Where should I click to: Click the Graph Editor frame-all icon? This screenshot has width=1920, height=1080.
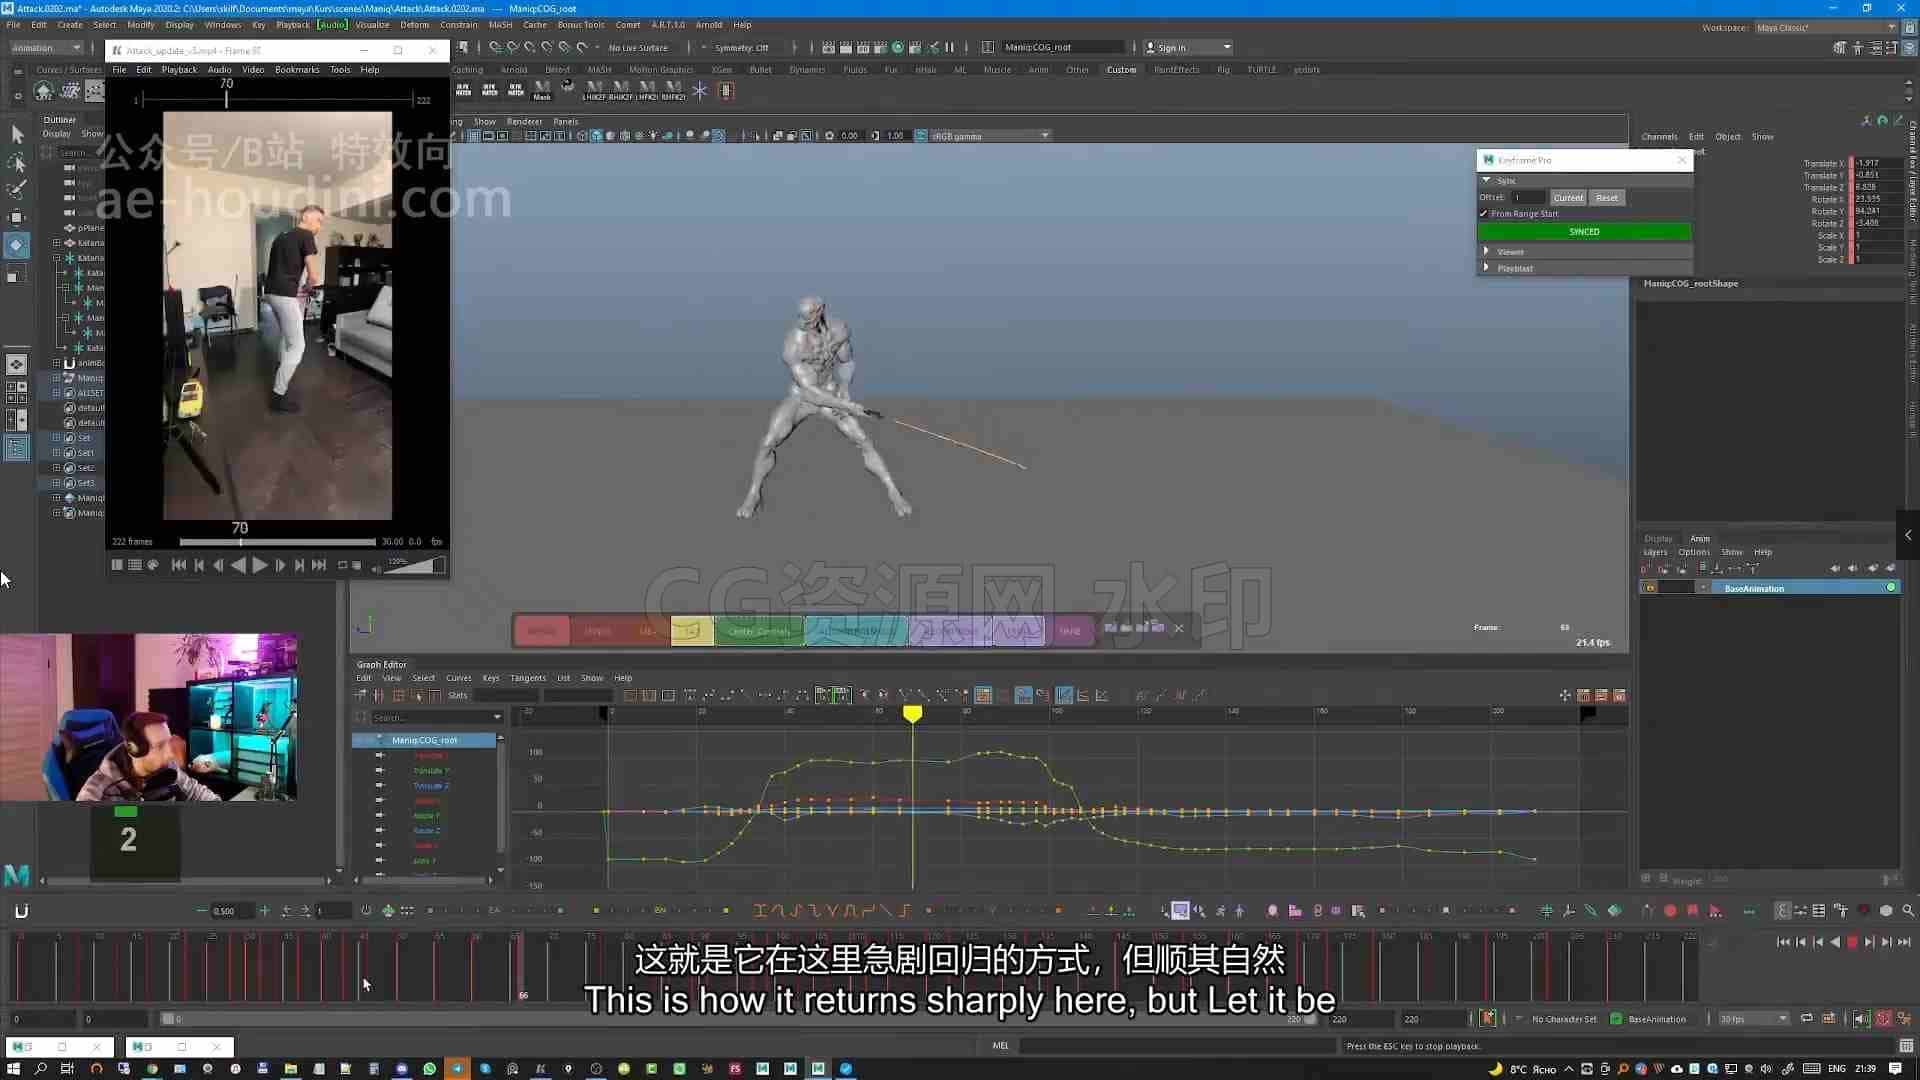click(630, 695)
